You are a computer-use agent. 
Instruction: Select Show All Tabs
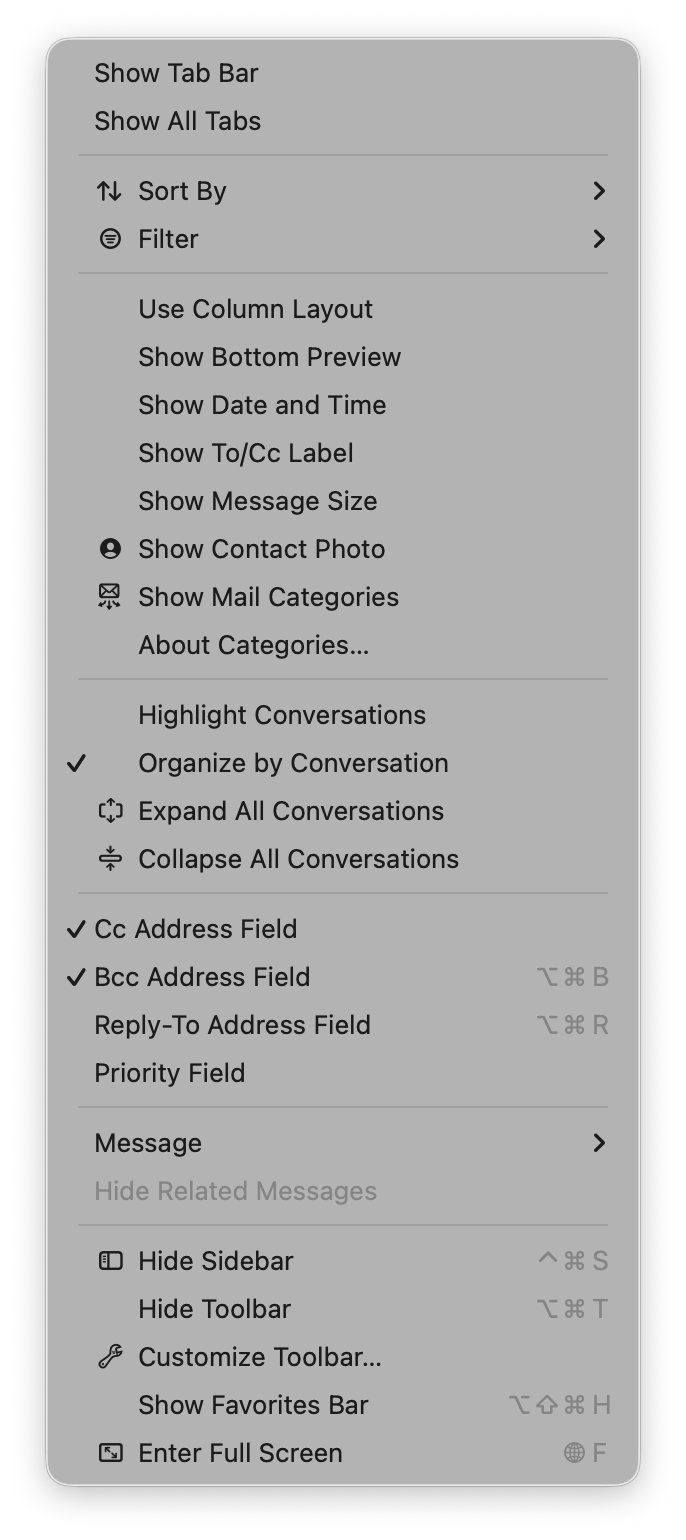point(177,120)
